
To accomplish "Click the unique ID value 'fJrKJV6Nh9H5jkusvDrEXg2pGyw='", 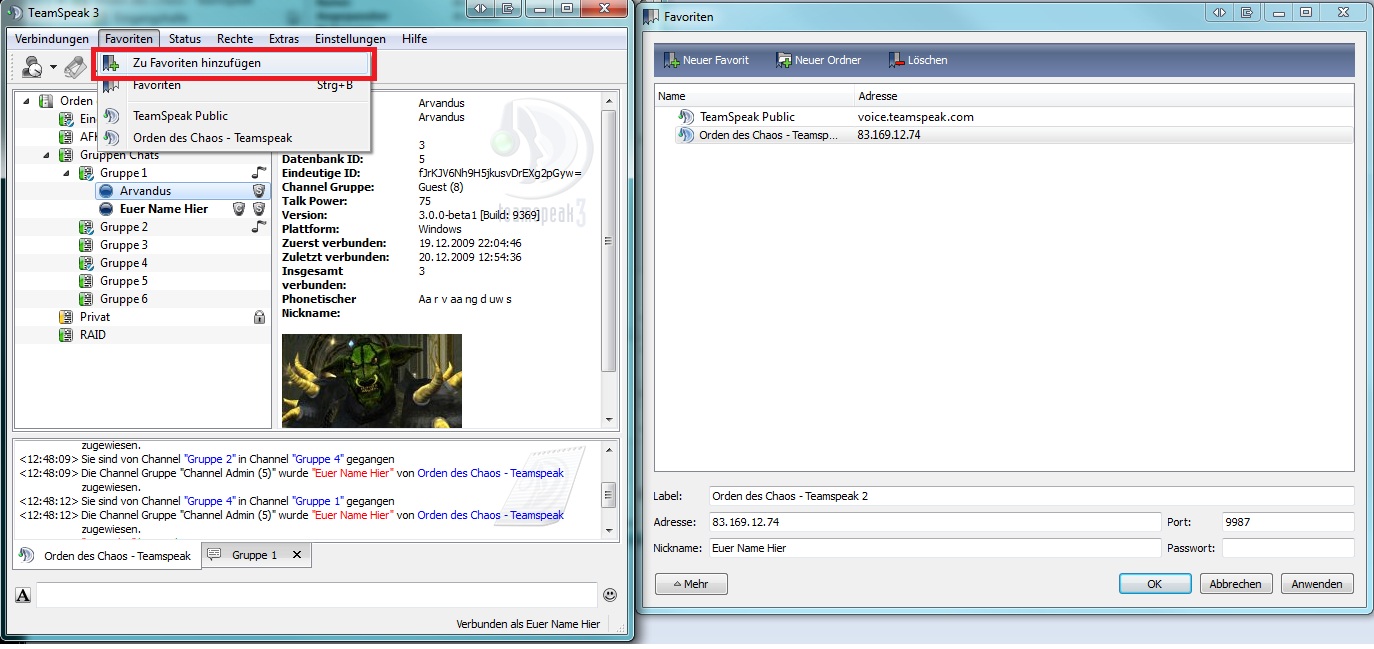I will point(500,173).
